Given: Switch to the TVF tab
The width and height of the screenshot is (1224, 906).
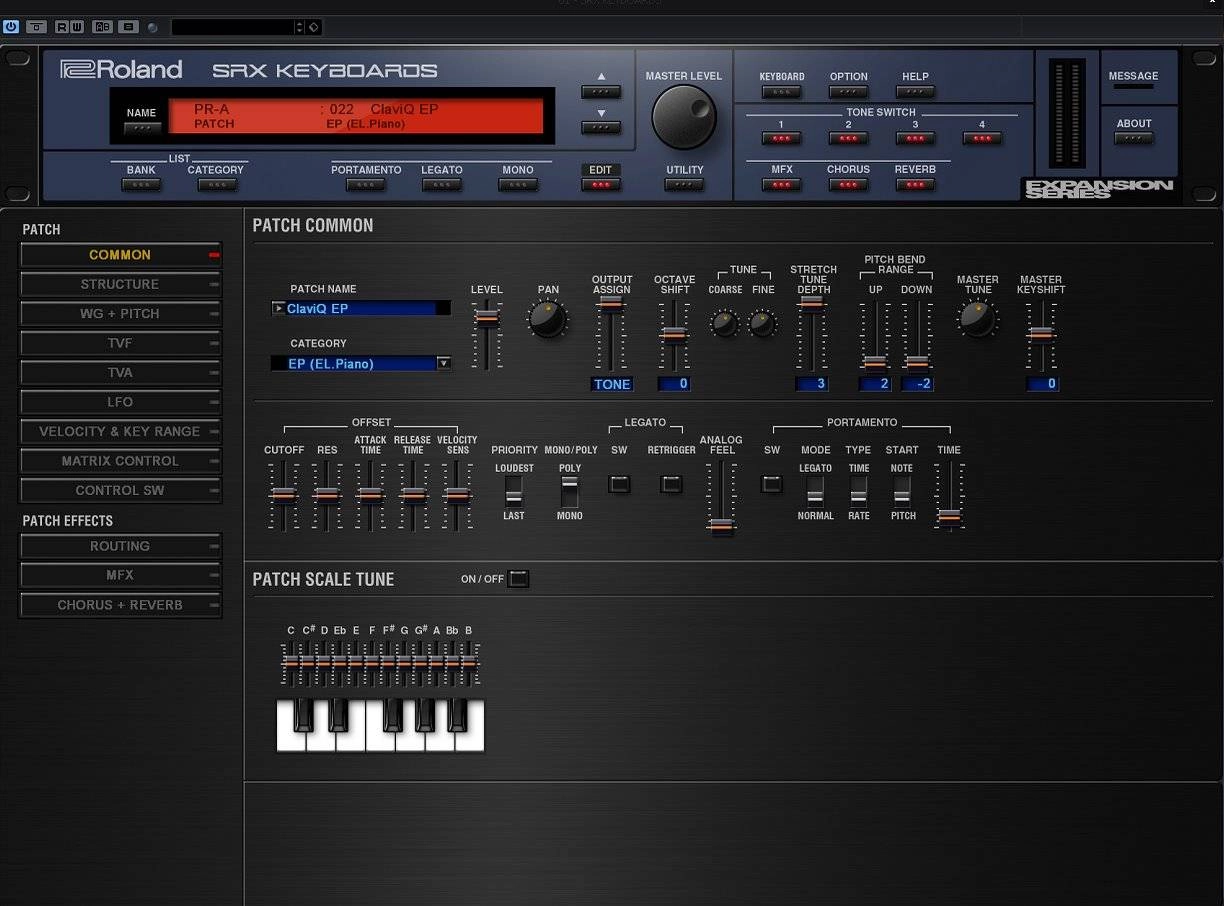Looking at the screenshot, I should (x=120, y=343).
